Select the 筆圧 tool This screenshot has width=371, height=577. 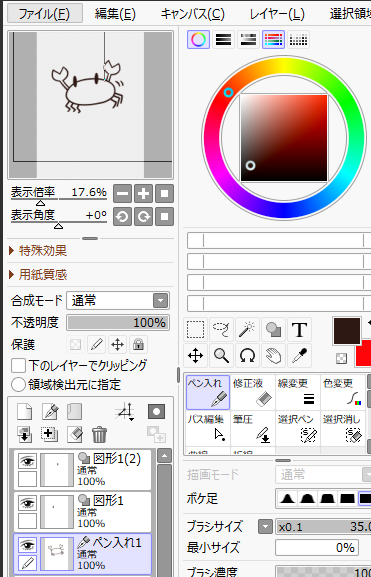(253, 429)
